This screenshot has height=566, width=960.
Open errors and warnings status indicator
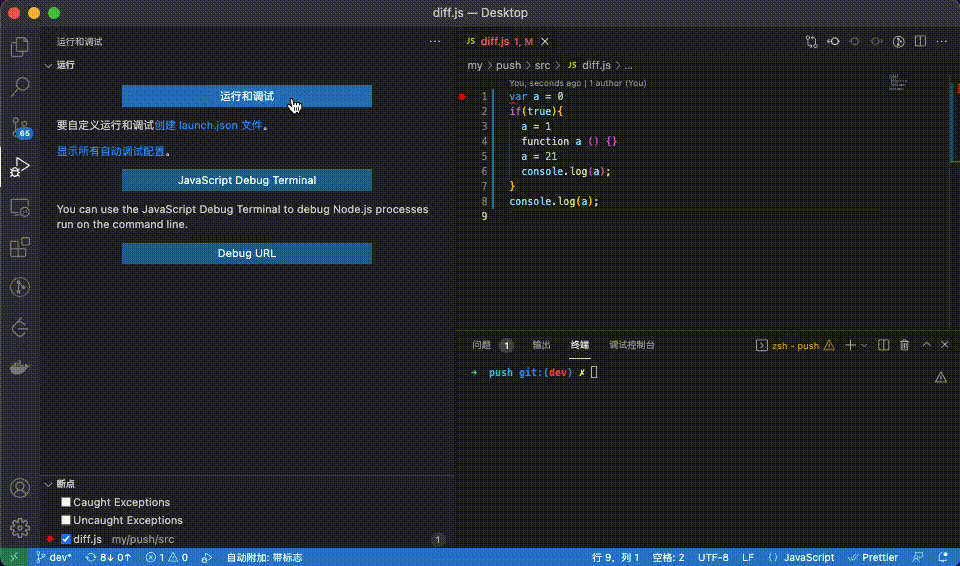click(x=167, y=557)
